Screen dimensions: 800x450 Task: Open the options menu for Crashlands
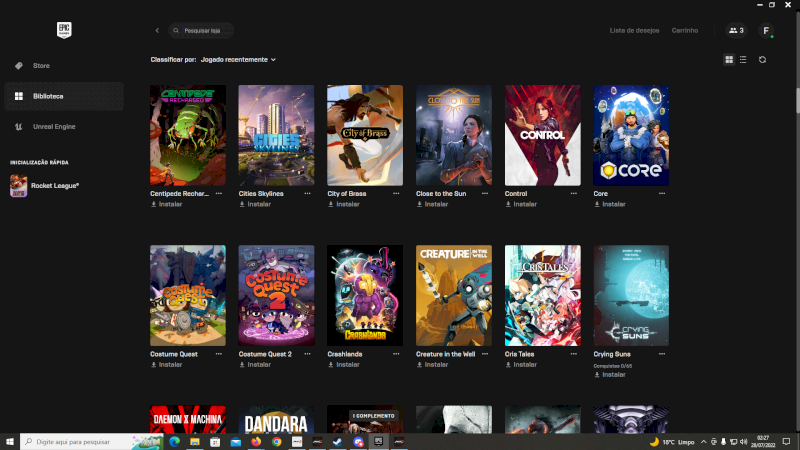(x=396, y=354)
